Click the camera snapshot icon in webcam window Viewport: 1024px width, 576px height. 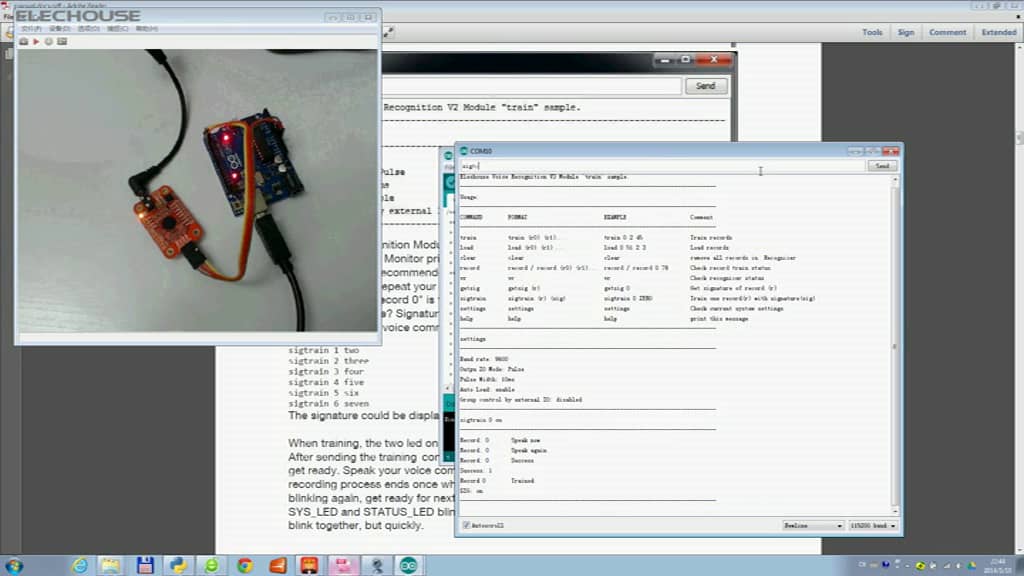[x=24, y=42]
